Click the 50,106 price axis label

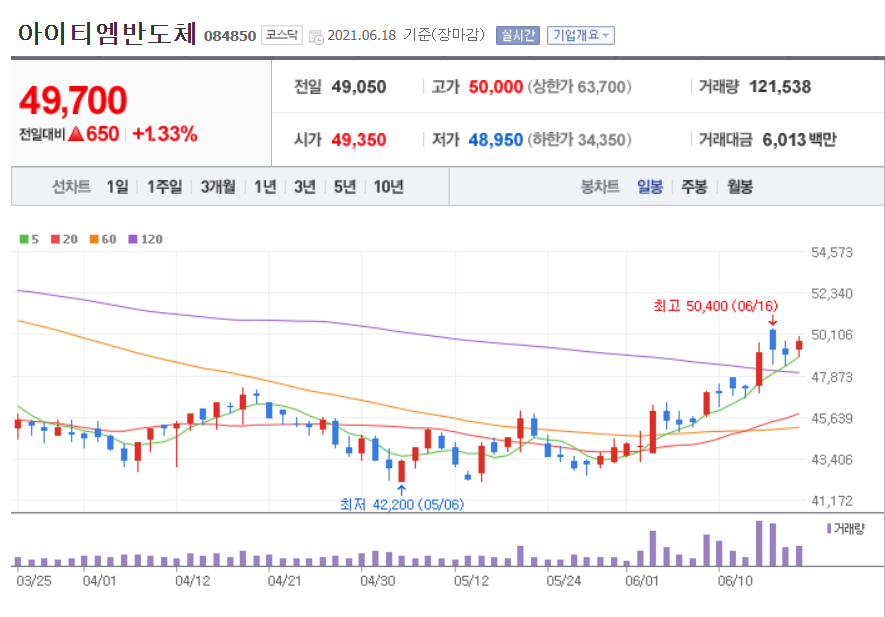tap(832, 335)
